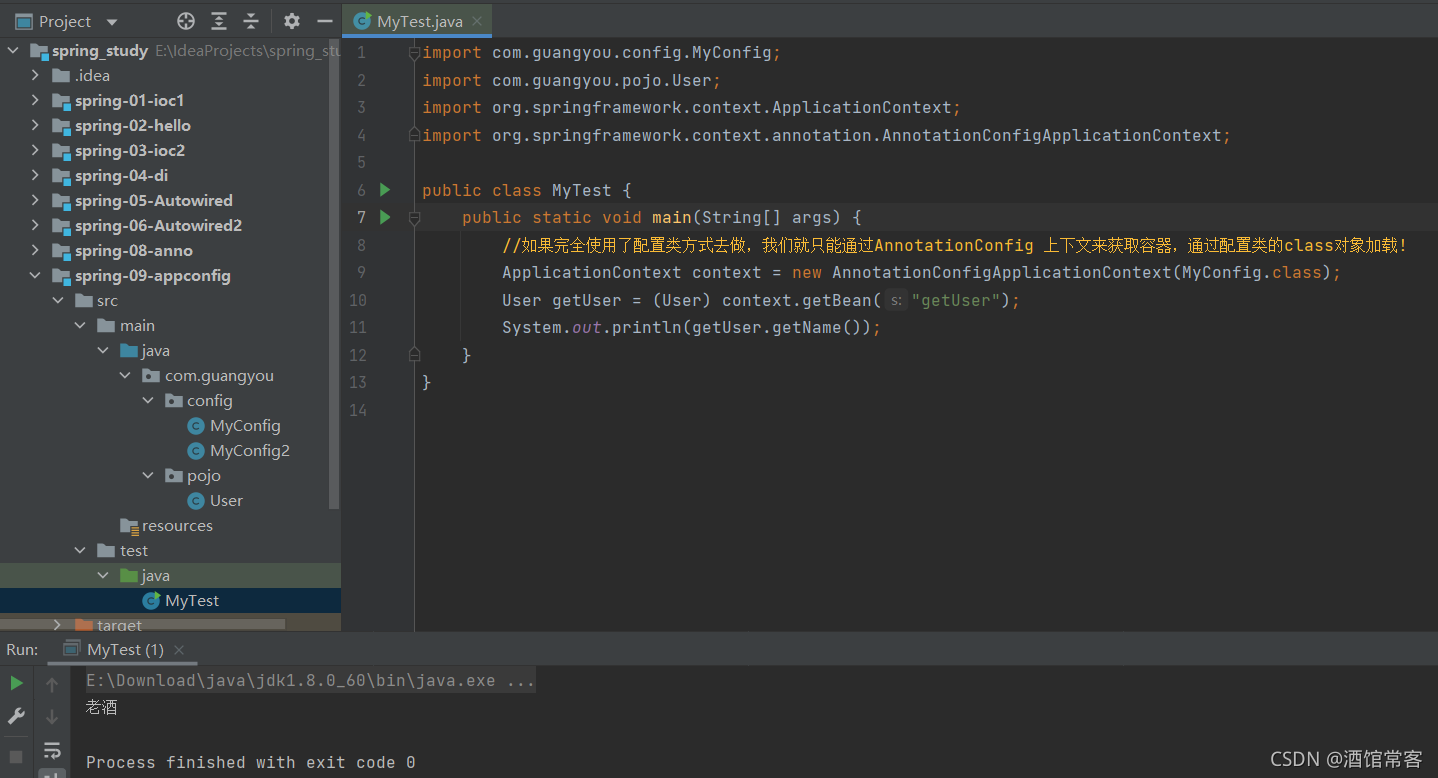Screen dimensions: 1438x778
Task: Collapse the main method fold marker
Action: [414, 217]
